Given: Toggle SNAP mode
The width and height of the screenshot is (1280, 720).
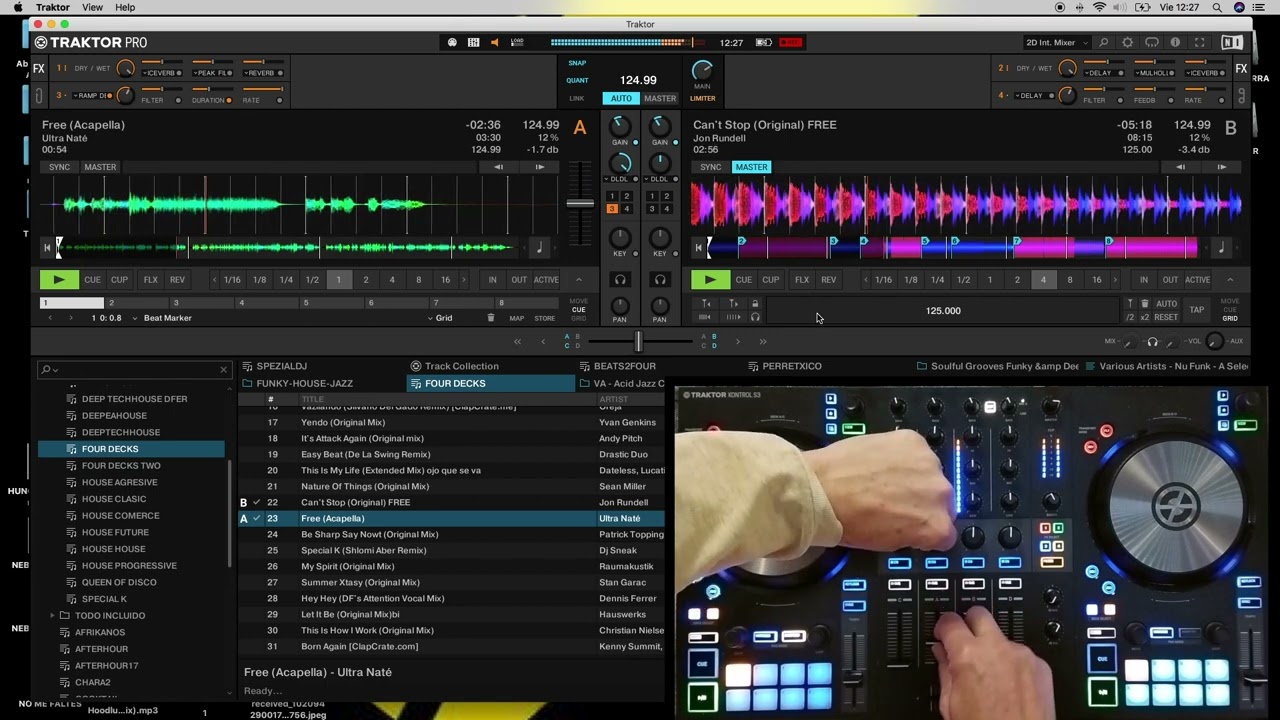Looking at the screenshot, I should 577,63.
